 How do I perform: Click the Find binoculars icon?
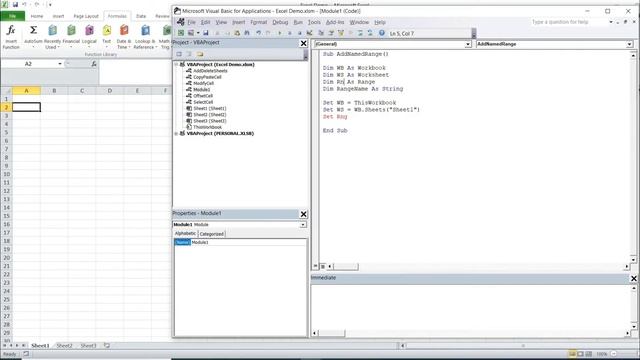click(247, 33)
